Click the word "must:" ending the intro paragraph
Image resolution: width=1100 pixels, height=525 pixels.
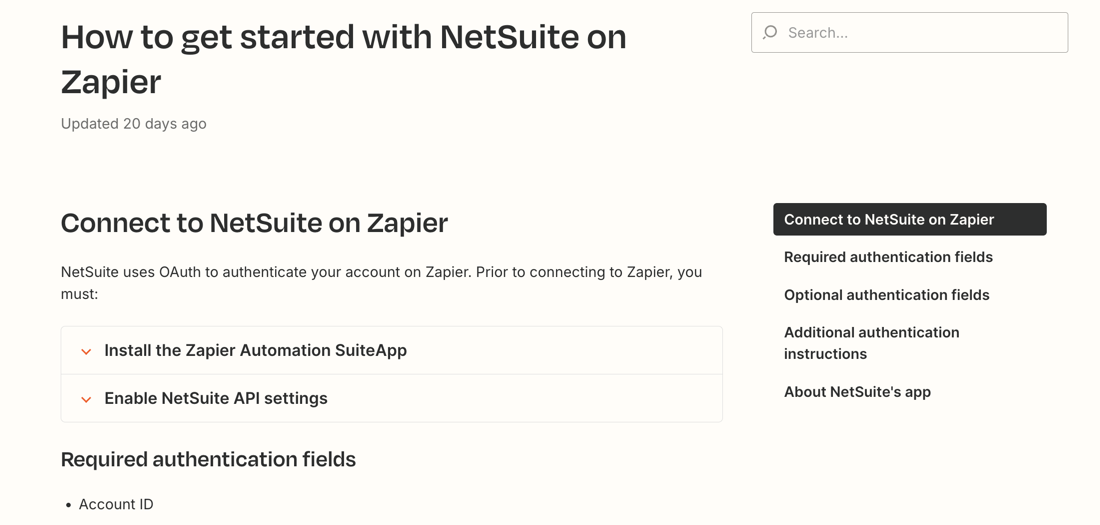click(x=79, y=294)
